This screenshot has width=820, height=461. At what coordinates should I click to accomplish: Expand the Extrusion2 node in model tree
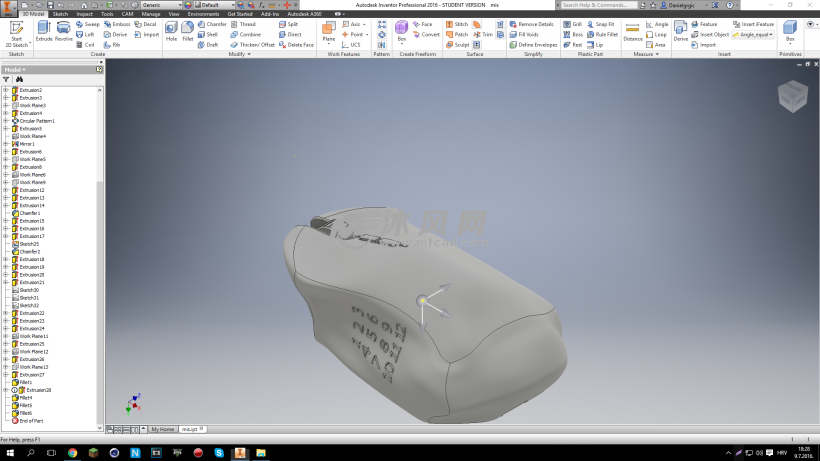tap(5, 90)
